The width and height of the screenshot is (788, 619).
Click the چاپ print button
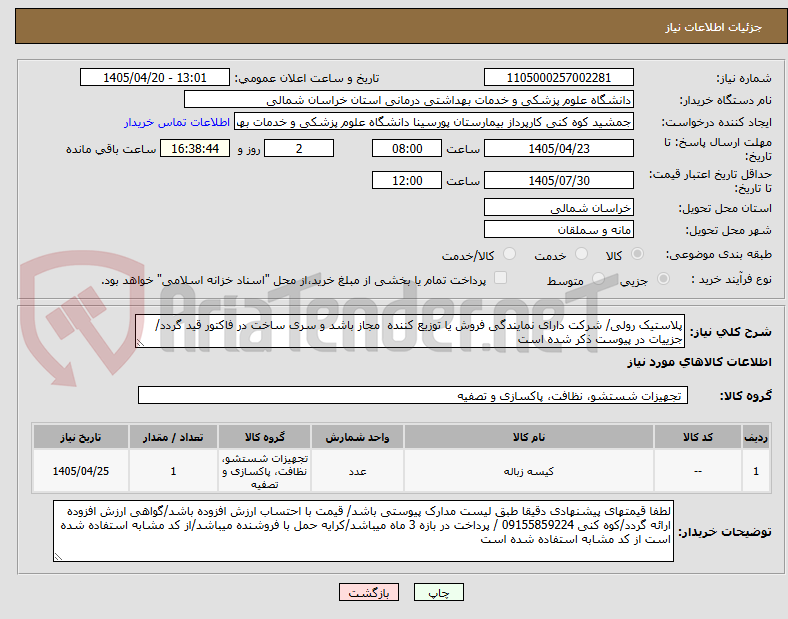point(439,592)
